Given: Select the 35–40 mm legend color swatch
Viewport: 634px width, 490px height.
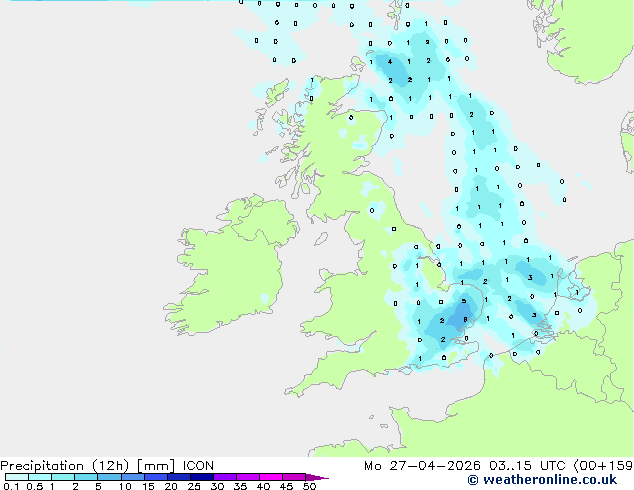Looking at the screenshot, I should (x=248, y=477).
